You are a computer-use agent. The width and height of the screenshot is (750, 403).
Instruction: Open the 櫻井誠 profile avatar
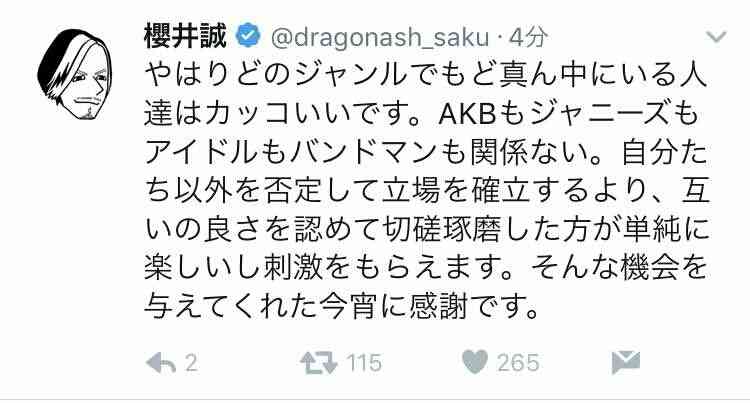[76, 75]
